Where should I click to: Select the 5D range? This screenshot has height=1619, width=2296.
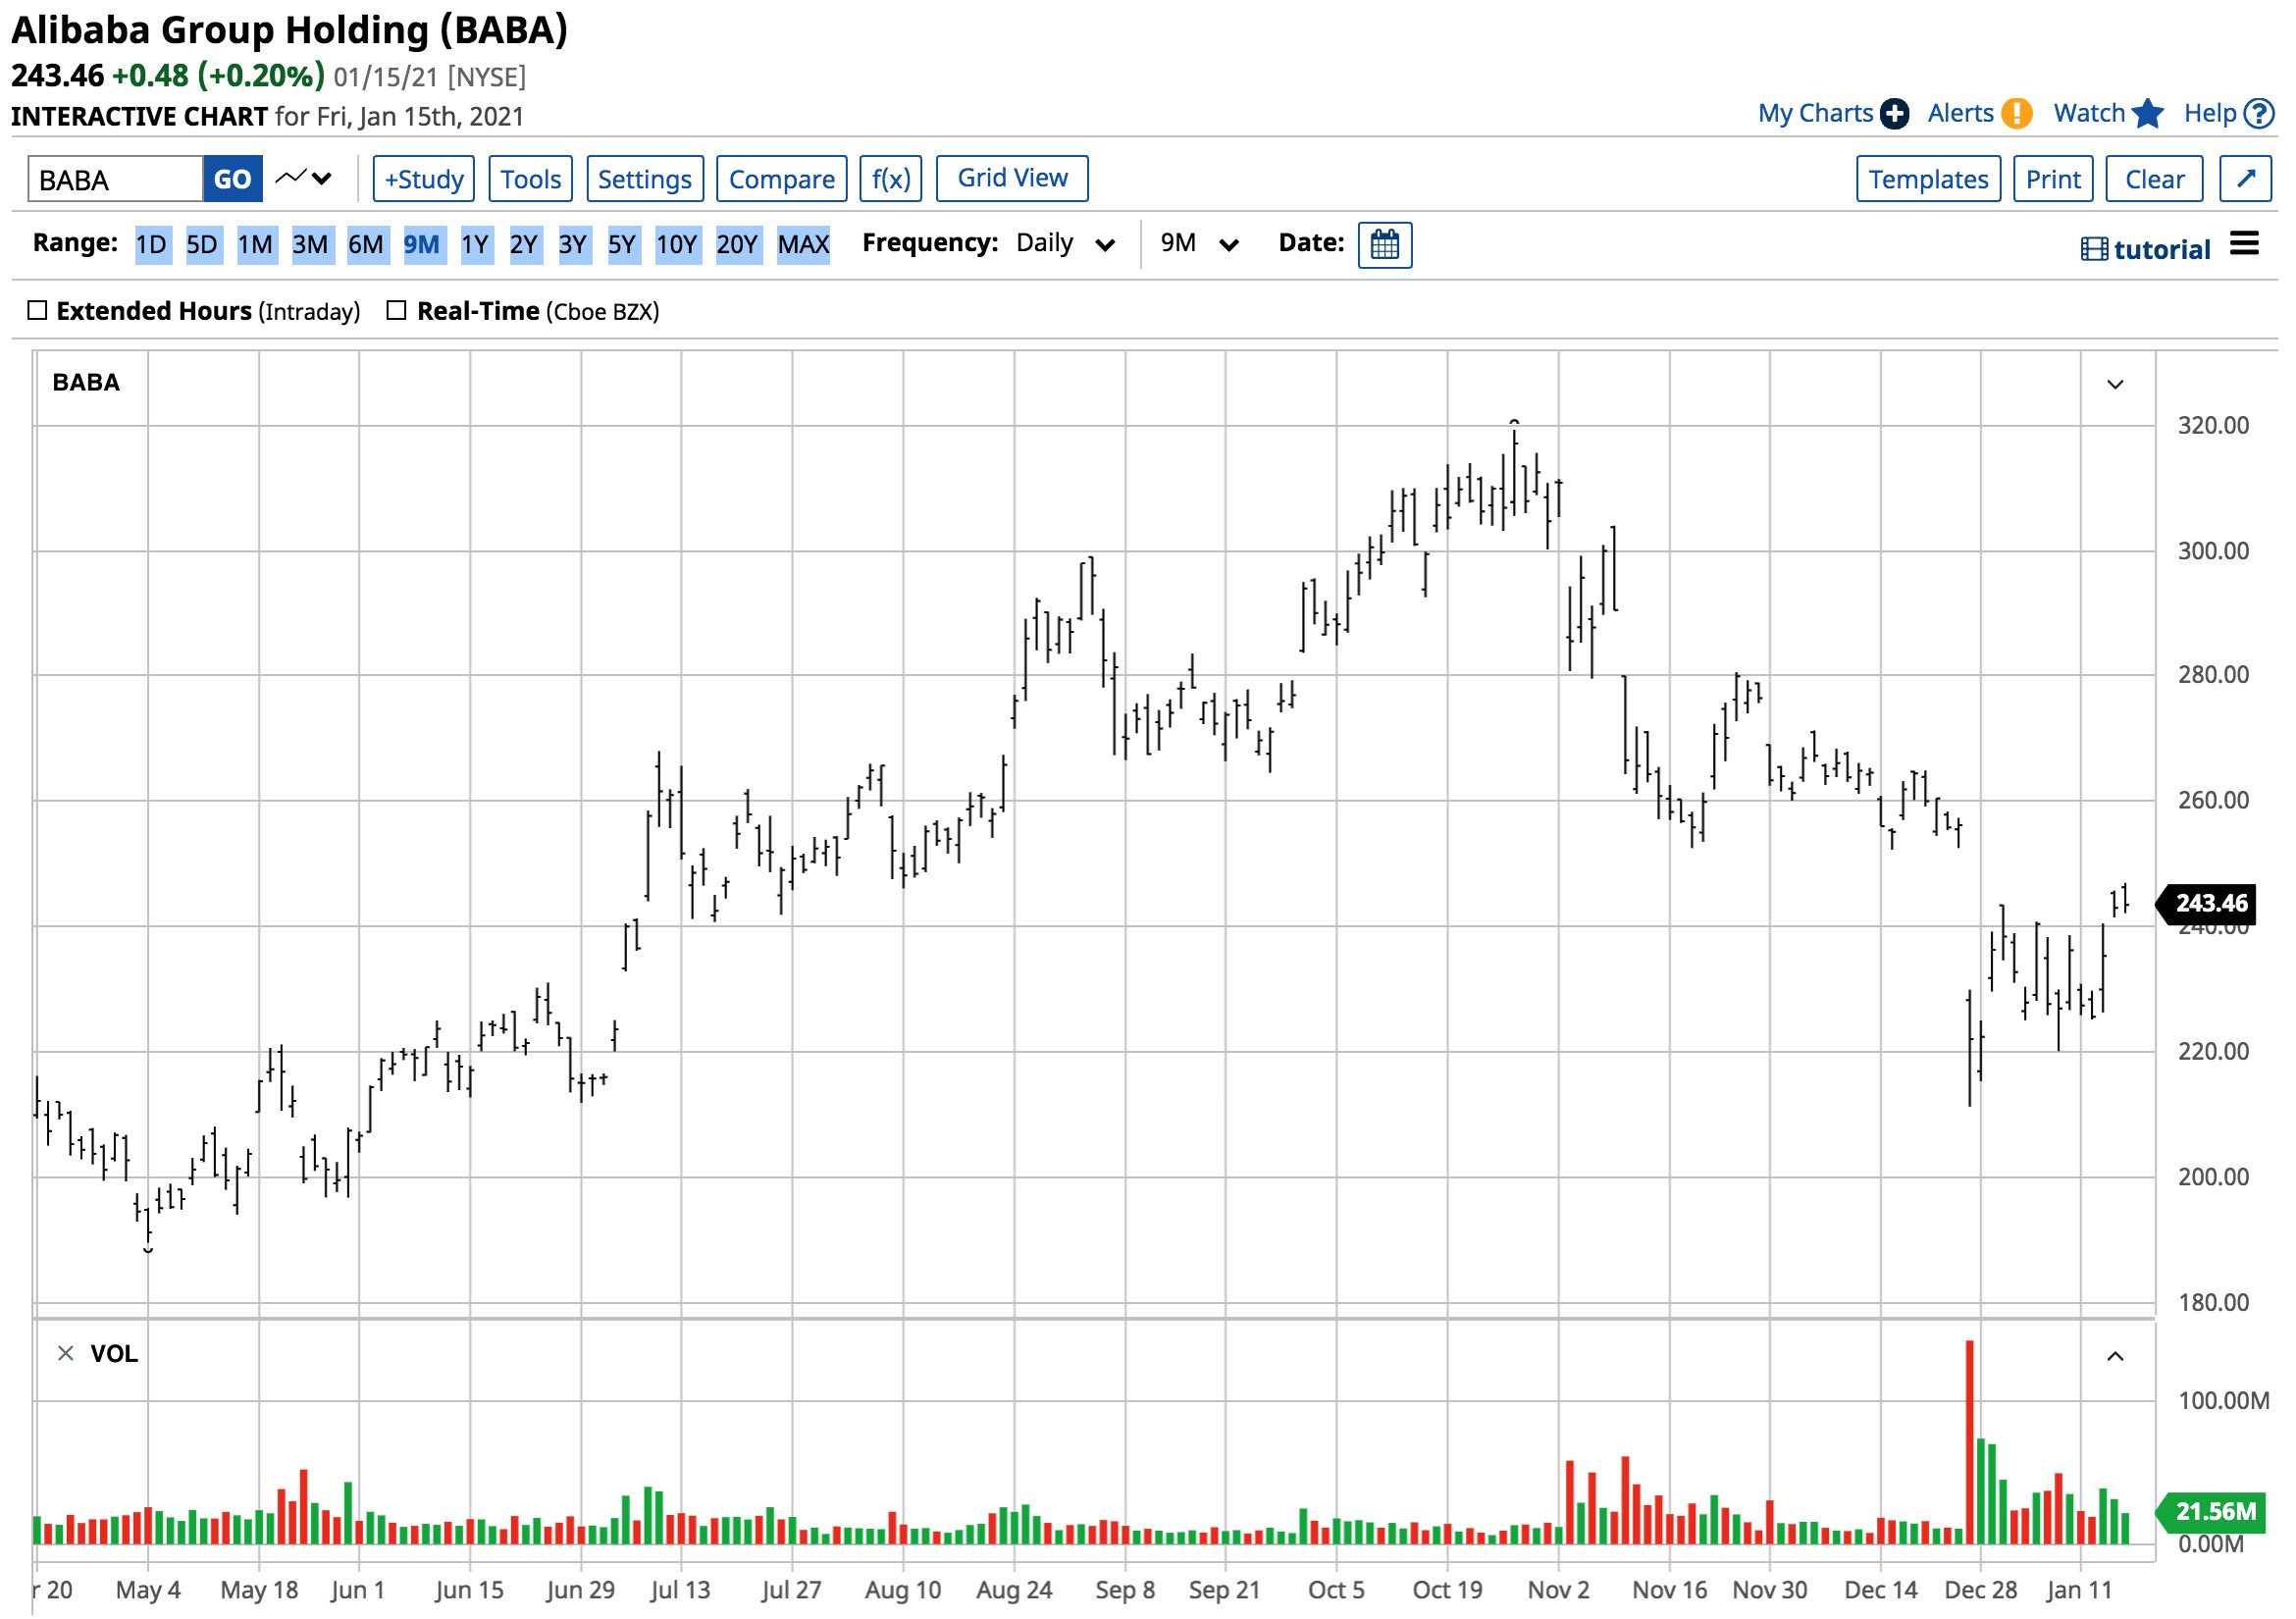(202, 245)
